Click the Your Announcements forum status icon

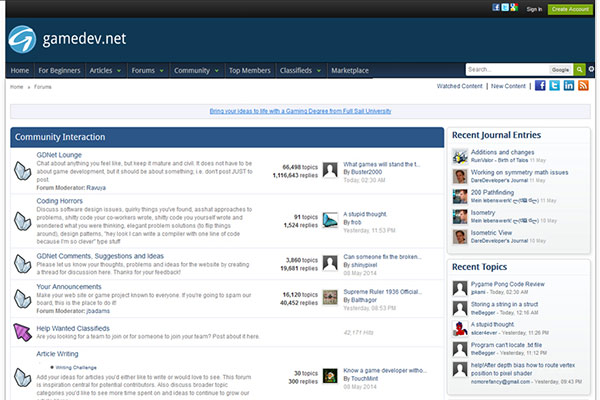[x=23, y=299]
